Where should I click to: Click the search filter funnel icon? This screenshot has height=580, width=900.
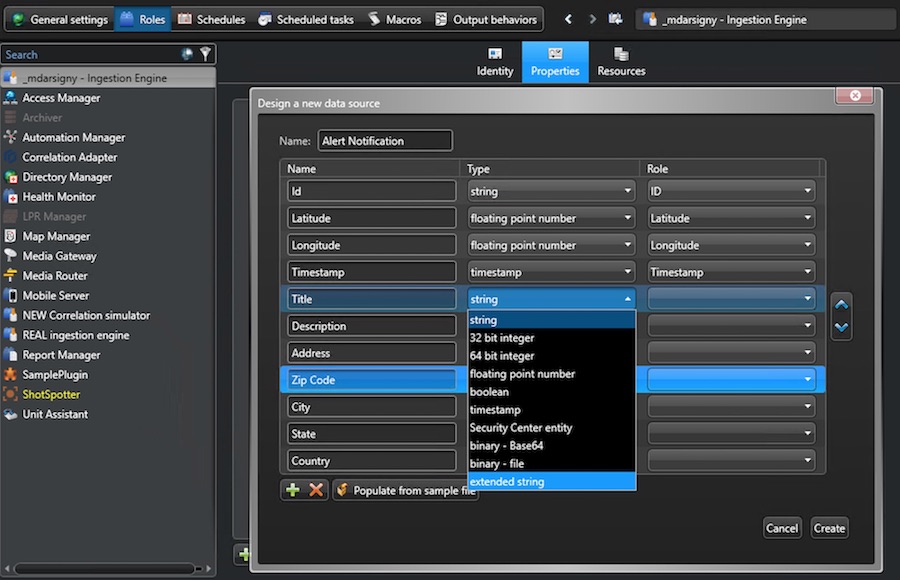point(205,54)
